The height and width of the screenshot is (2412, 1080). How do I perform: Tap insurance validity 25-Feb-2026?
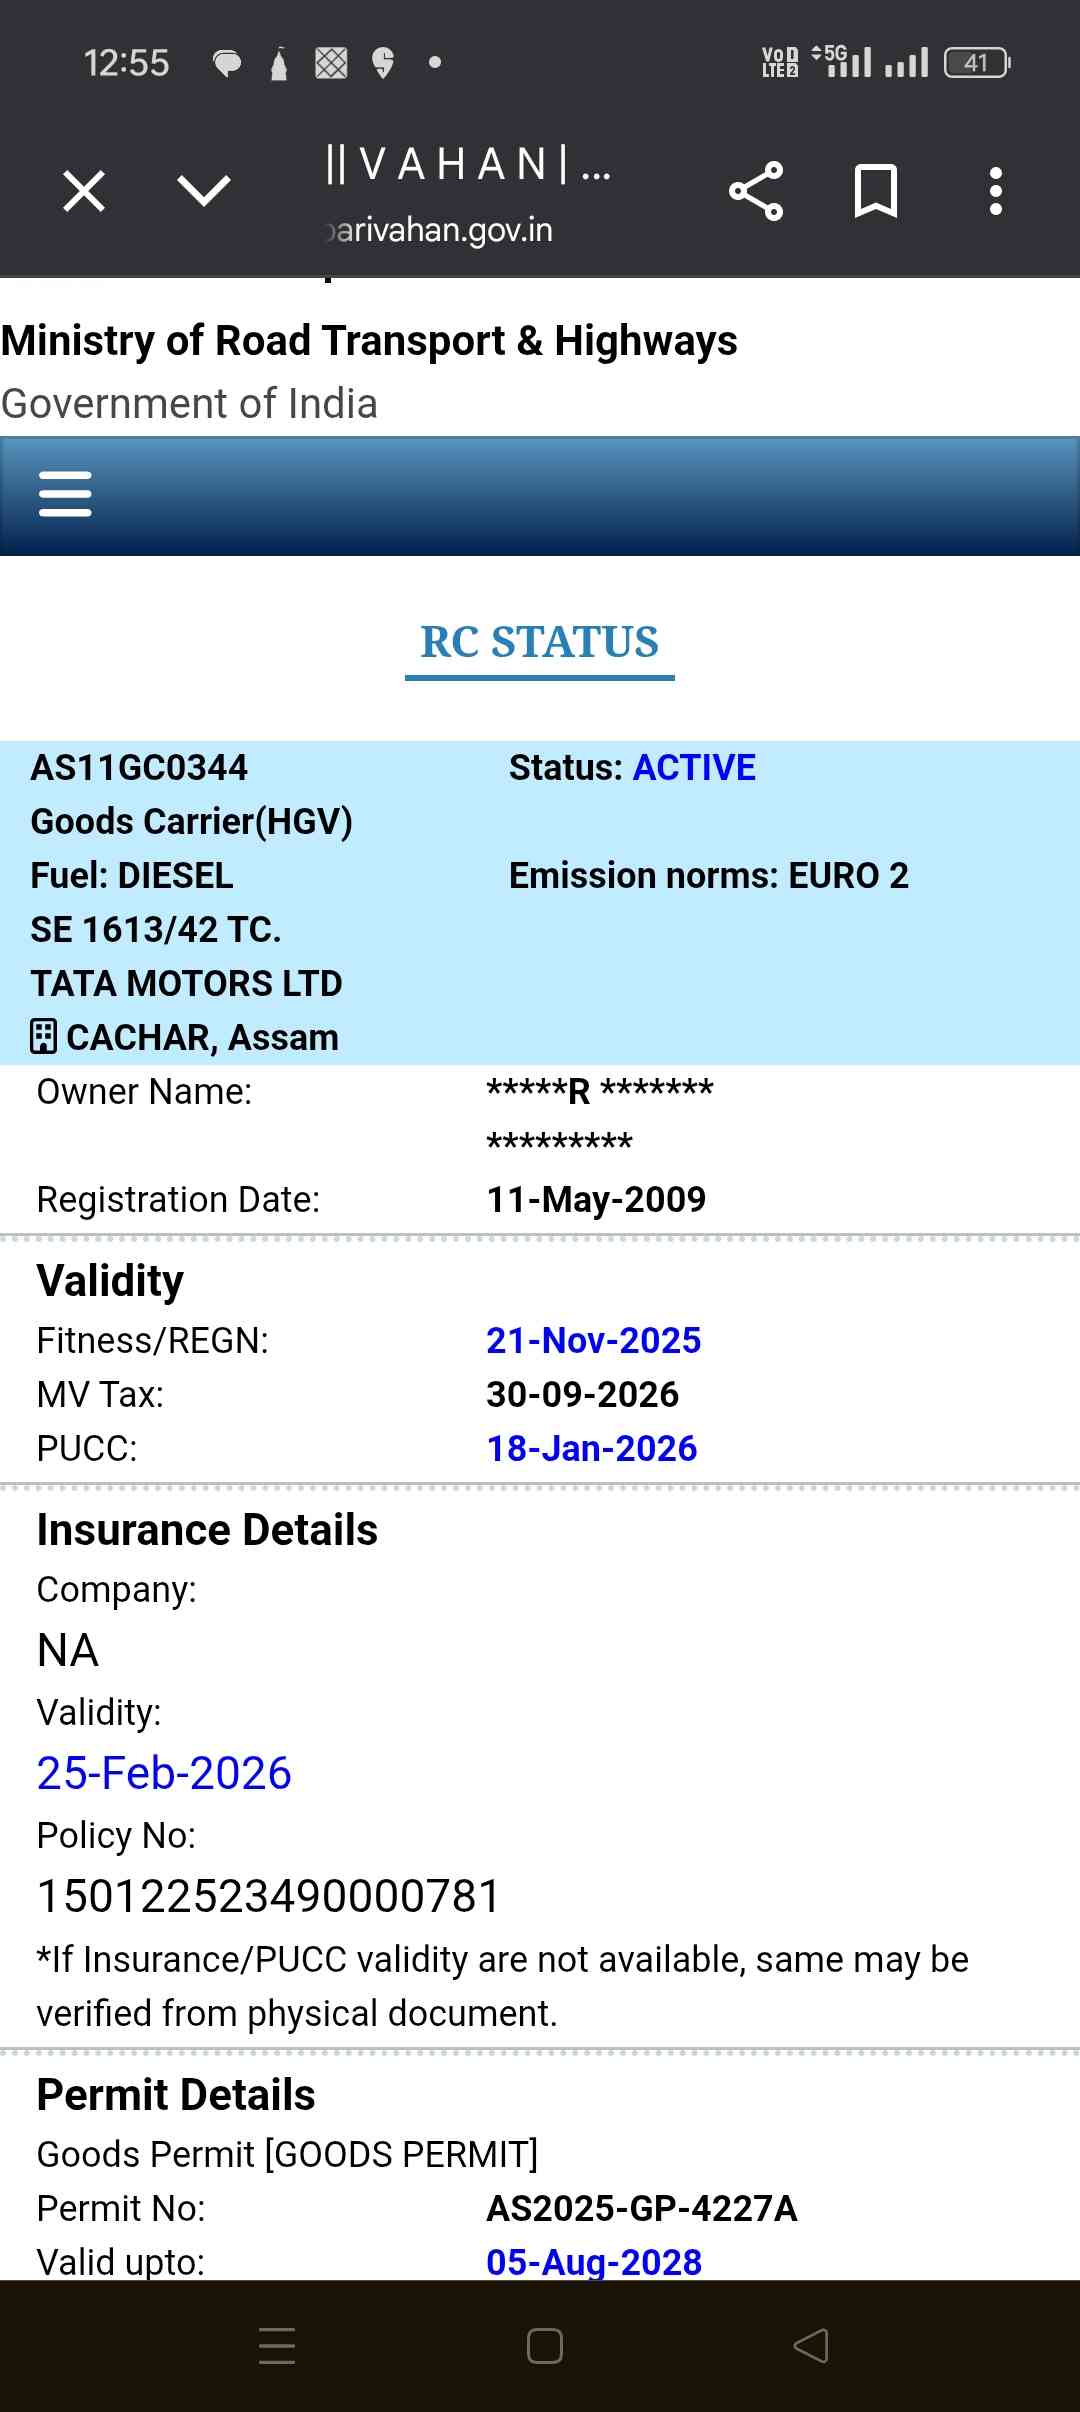(x=164, y=1773)
